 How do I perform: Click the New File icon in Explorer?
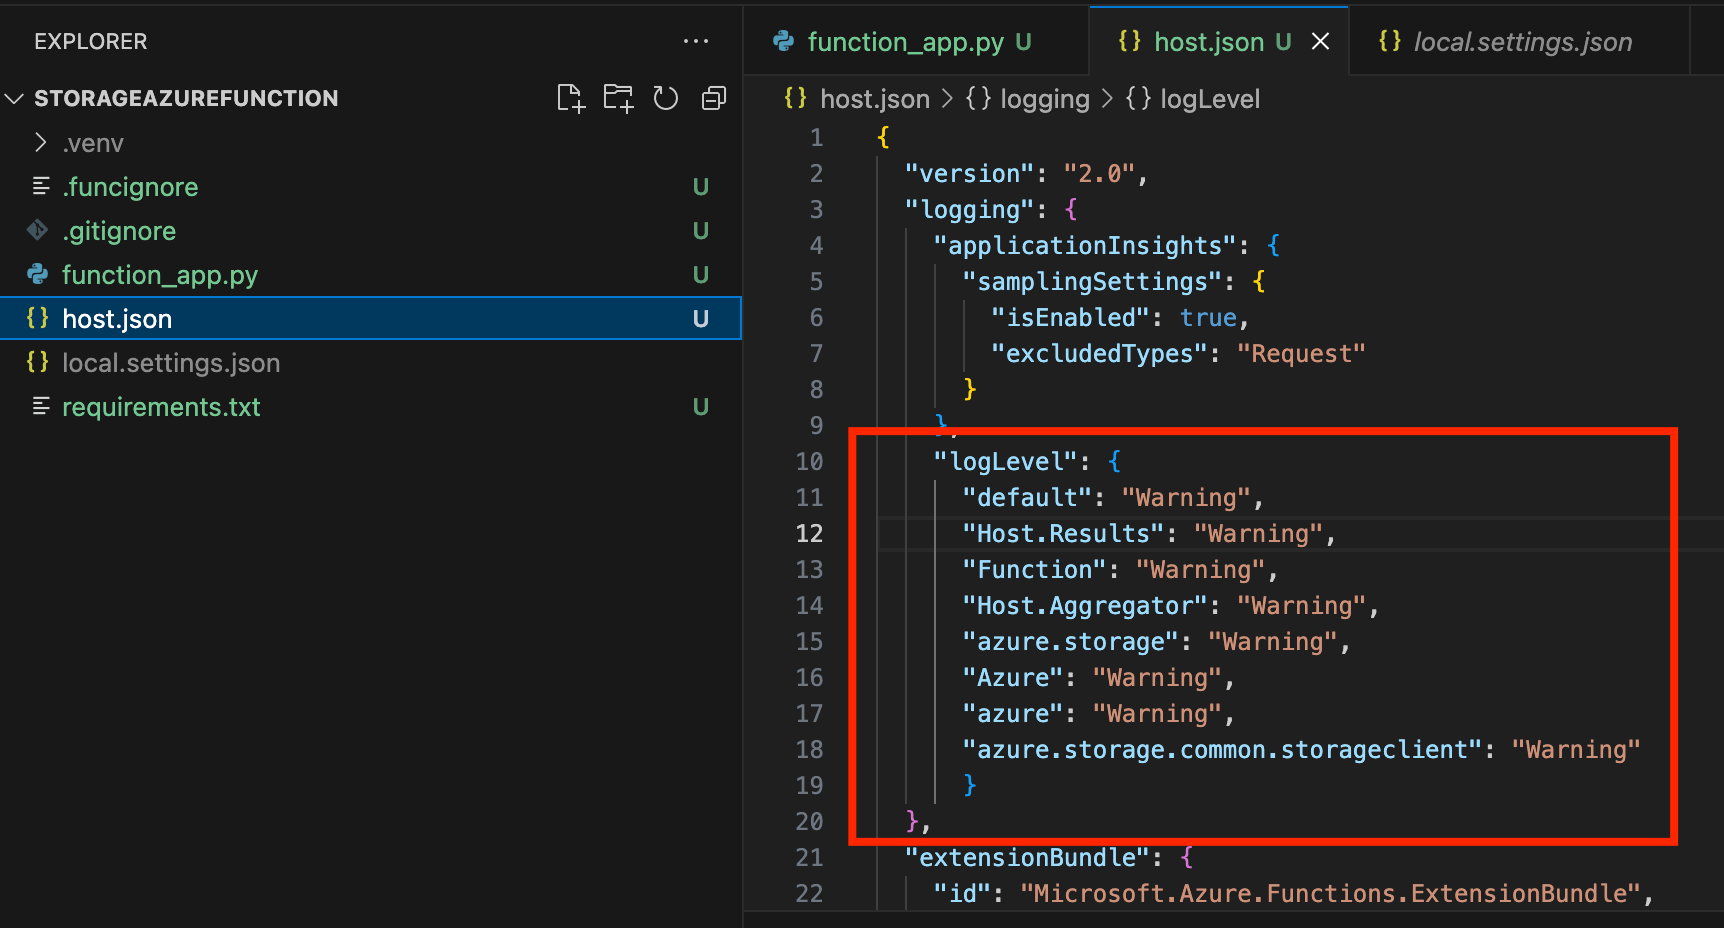[571, 98]
